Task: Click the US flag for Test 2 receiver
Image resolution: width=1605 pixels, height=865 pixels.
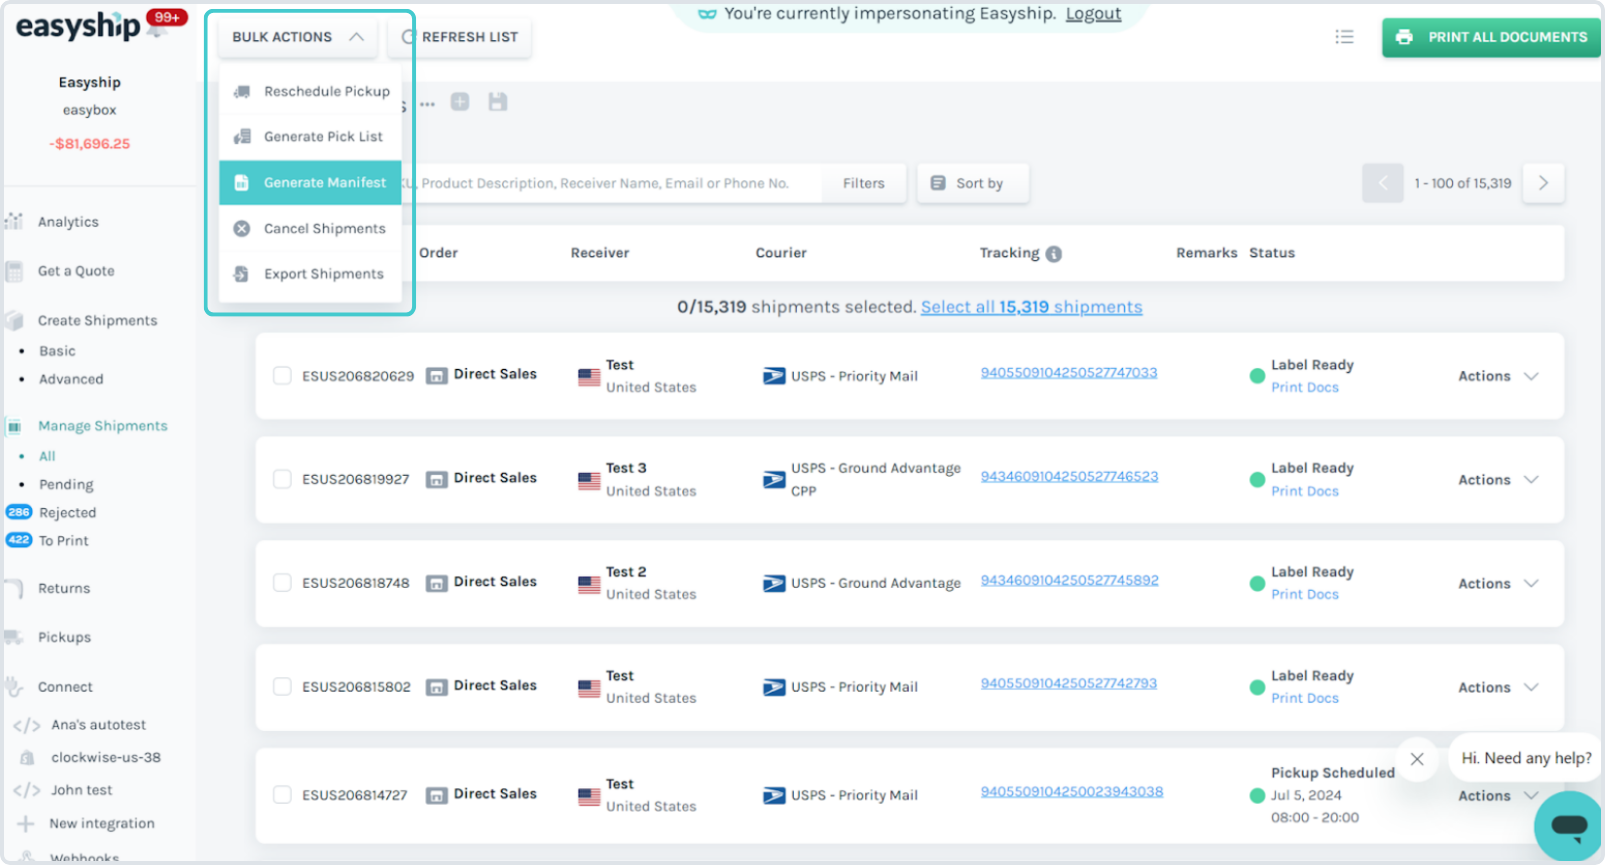Action: tap(589, 585)
